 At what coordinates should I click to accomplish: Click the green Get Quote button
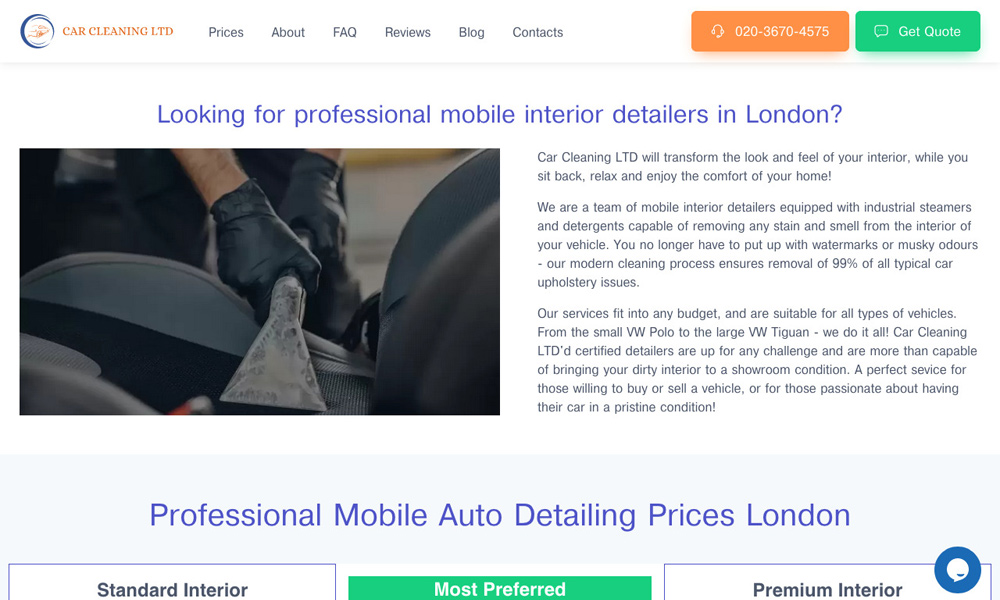pos(918,31)
